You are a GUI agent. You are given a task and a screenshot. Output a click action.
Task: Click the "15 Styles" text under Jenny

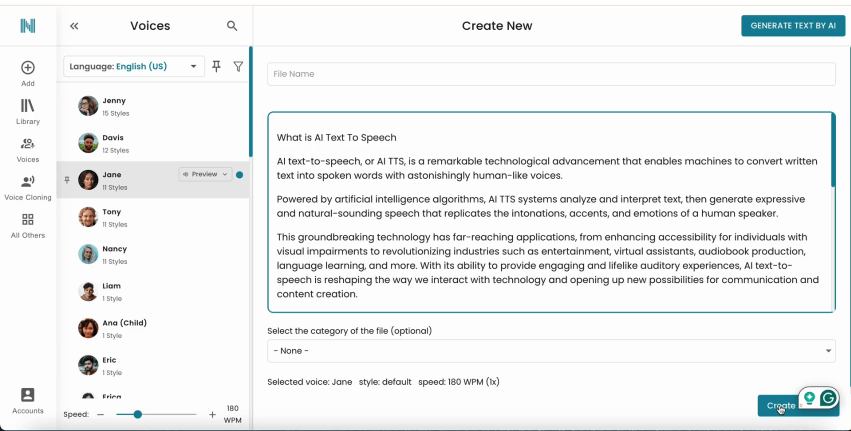(116, 113)
